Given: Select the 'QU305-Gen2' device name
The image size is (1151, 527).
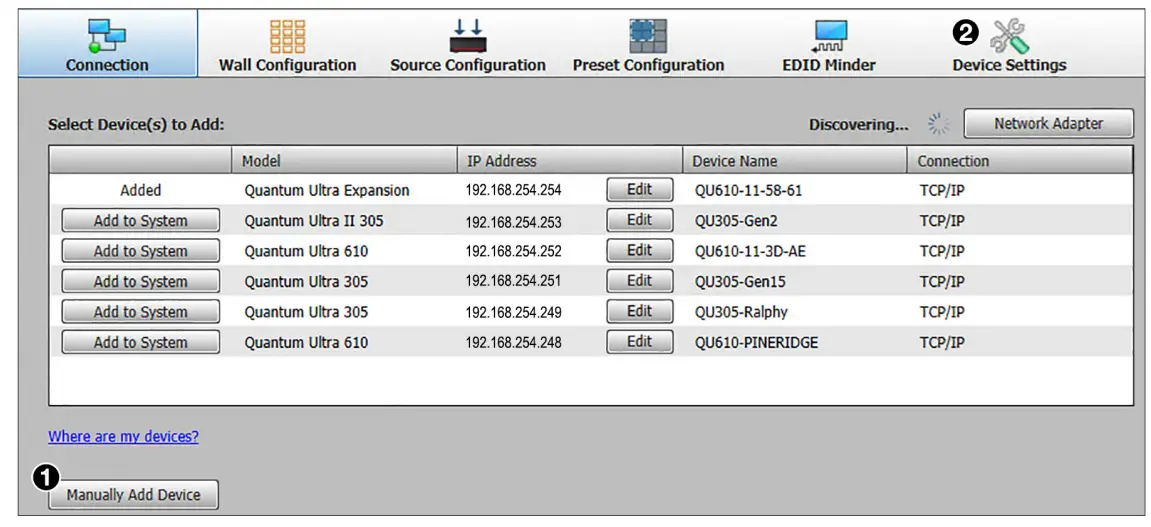Looking at the screenshot, I should (736, 221).
